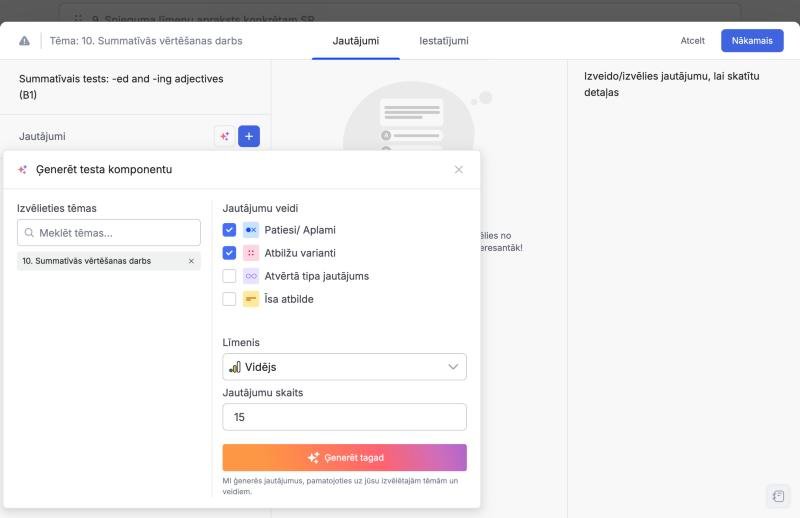Click the Īsa atbilde label text
This screenshot has width=800, height=518.
tap(289, 299)
